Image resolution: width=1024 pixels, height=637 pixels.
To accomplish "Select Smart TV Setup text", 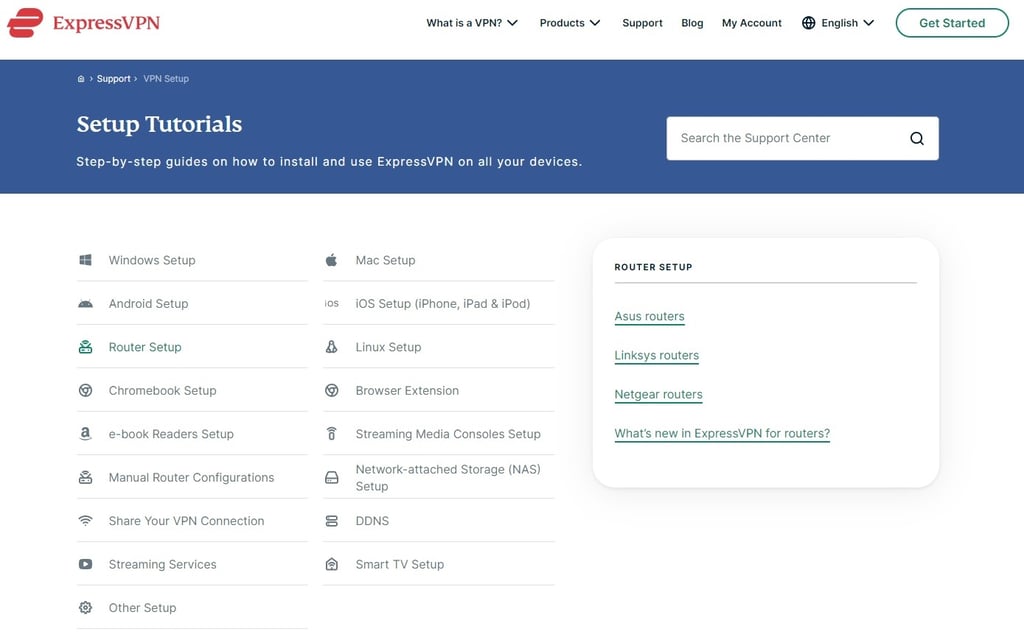I will point(400,564).
